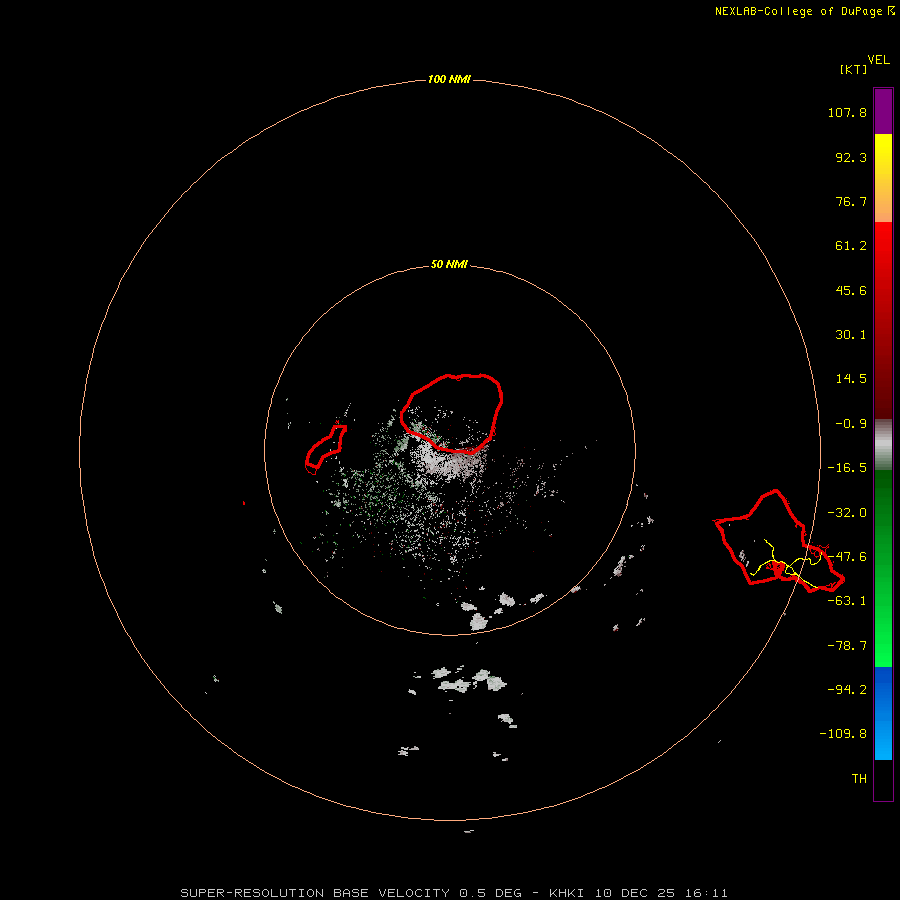Click the [KT] units label

coord(854,69)
